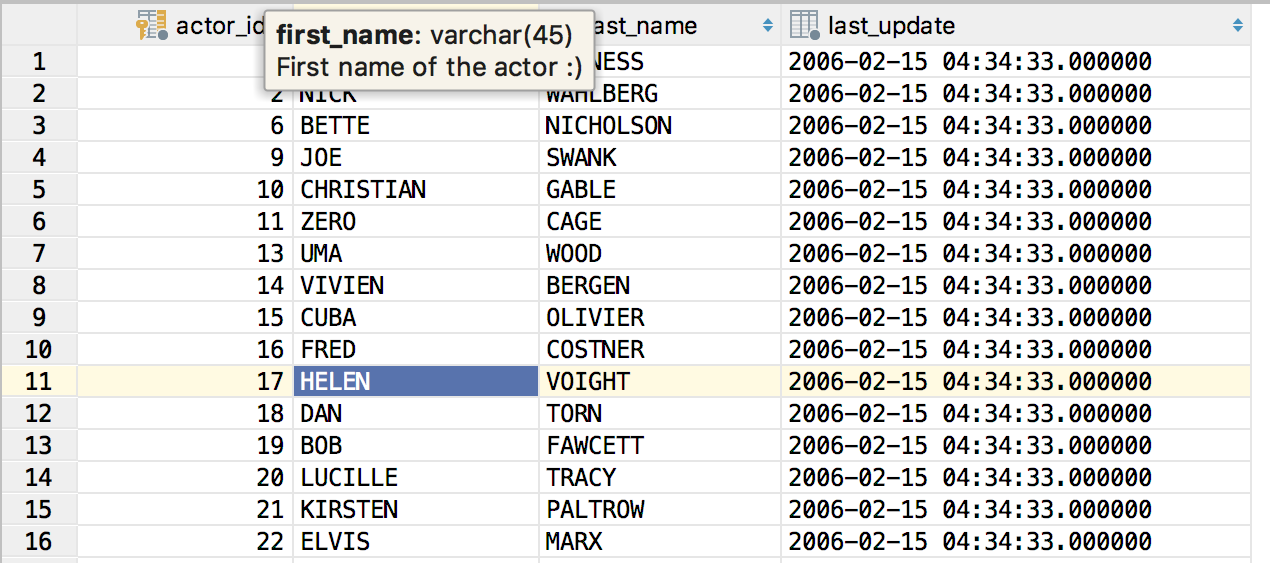Image resolution: width=1270 pixels, height=563 pixels.
Task: Select the highlighted HELEN cell
Action: tap(415, 381)
